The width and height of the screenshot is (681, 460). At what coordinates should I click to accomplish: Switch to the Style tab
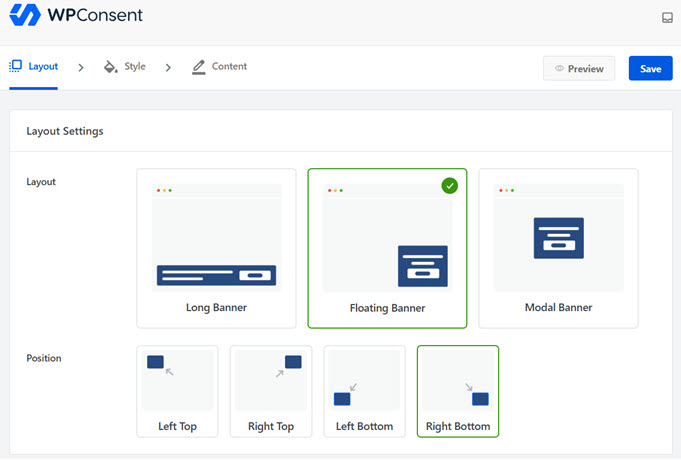point(134,67)
